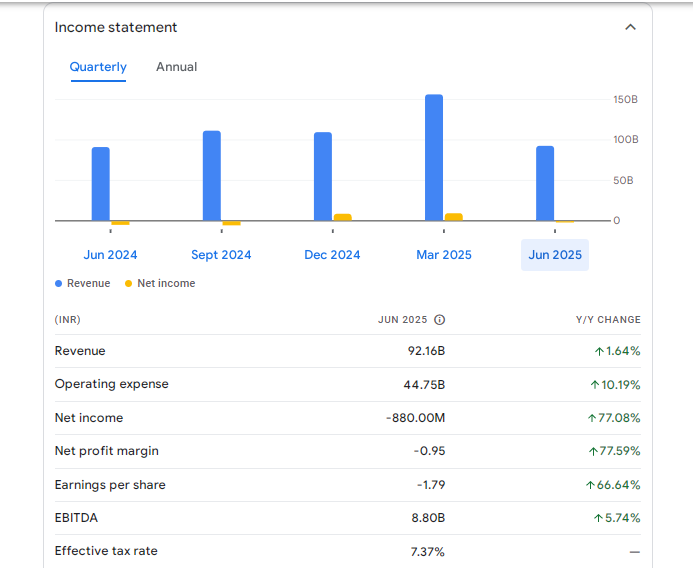Viewport: 693px width, 568px height.
Task: Click the Earnings per share row label
Action: tap(110, 485)
